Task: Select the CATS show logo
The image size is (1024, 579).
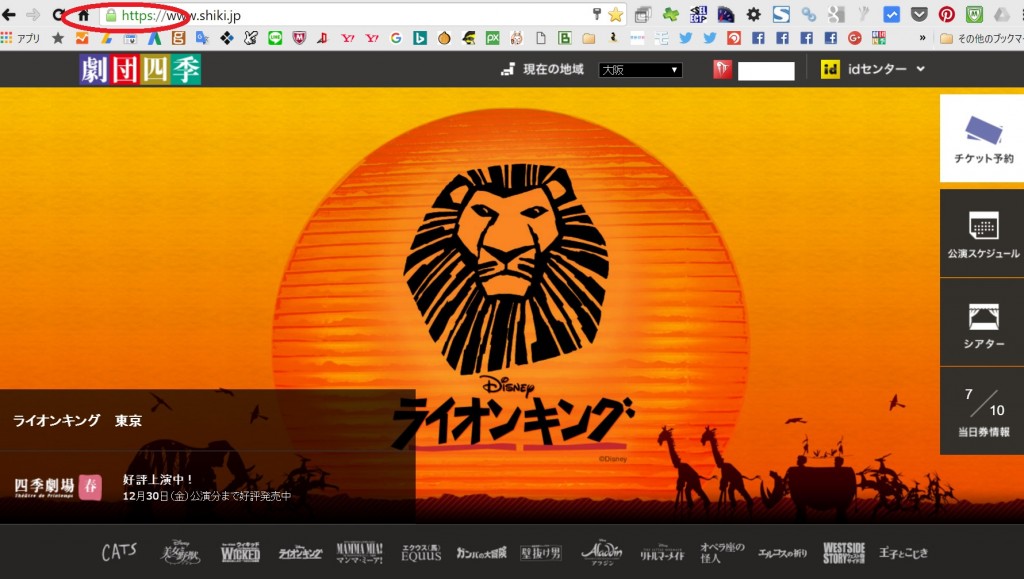Action: tap(119, 552)
